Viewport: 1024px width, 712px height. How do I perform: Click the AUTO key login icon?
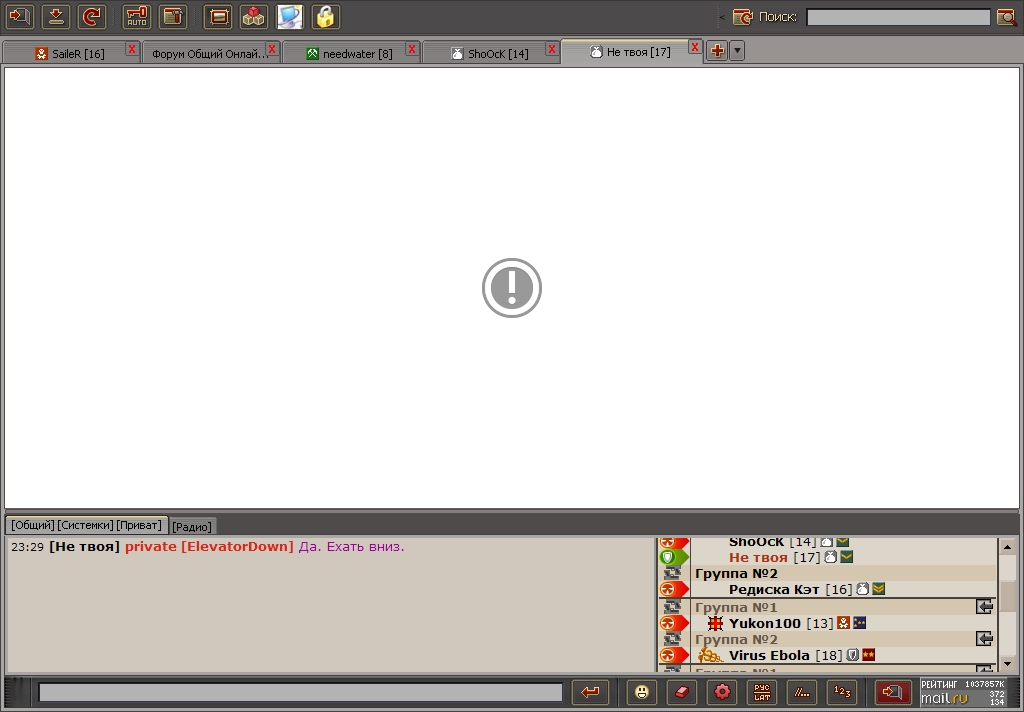click(137, 16)
